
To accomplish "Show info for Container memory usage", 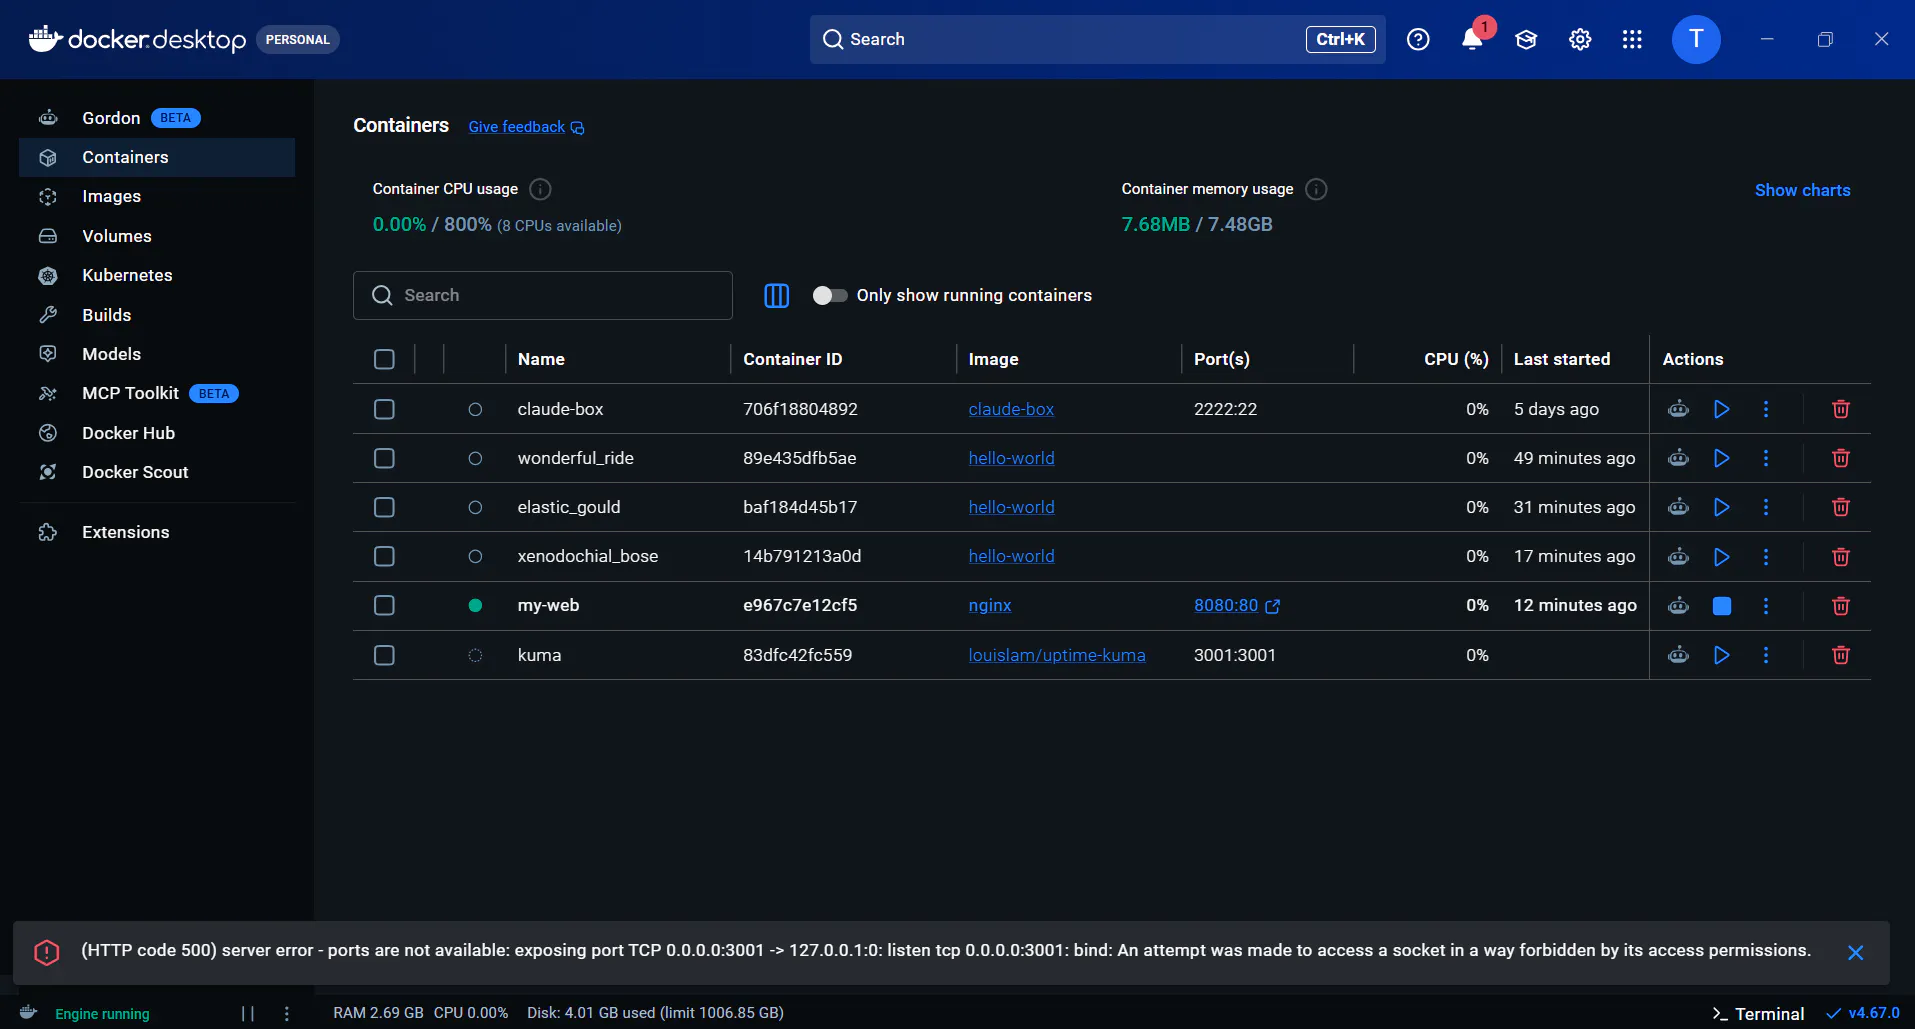I will pyautogui.click(x=1316, y=189).
